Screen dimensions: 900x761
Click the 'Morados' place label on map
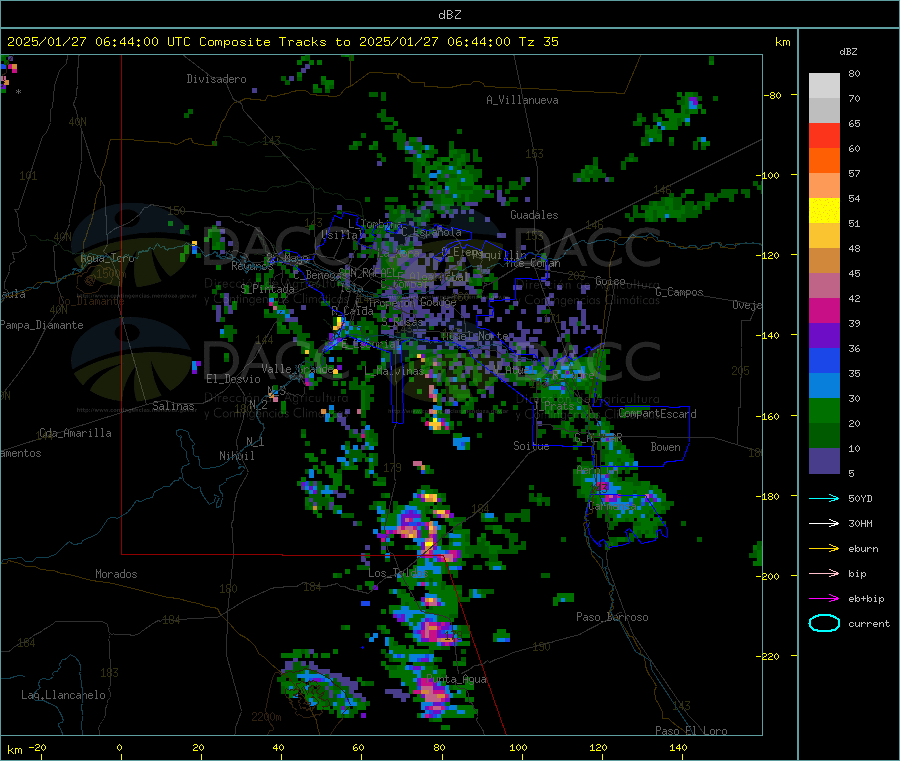pos(116,574)
